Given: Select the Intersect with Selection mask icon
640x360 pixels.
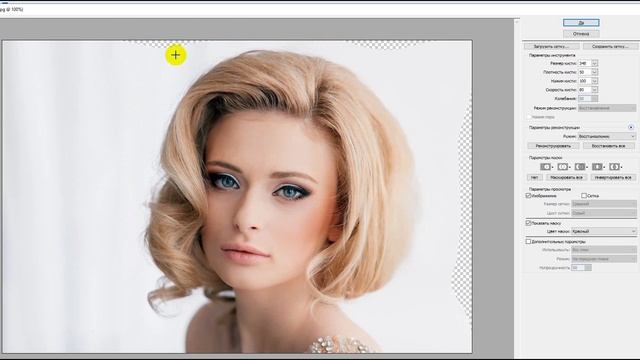Looking at the screenshot, I should (x=597, y=167).
